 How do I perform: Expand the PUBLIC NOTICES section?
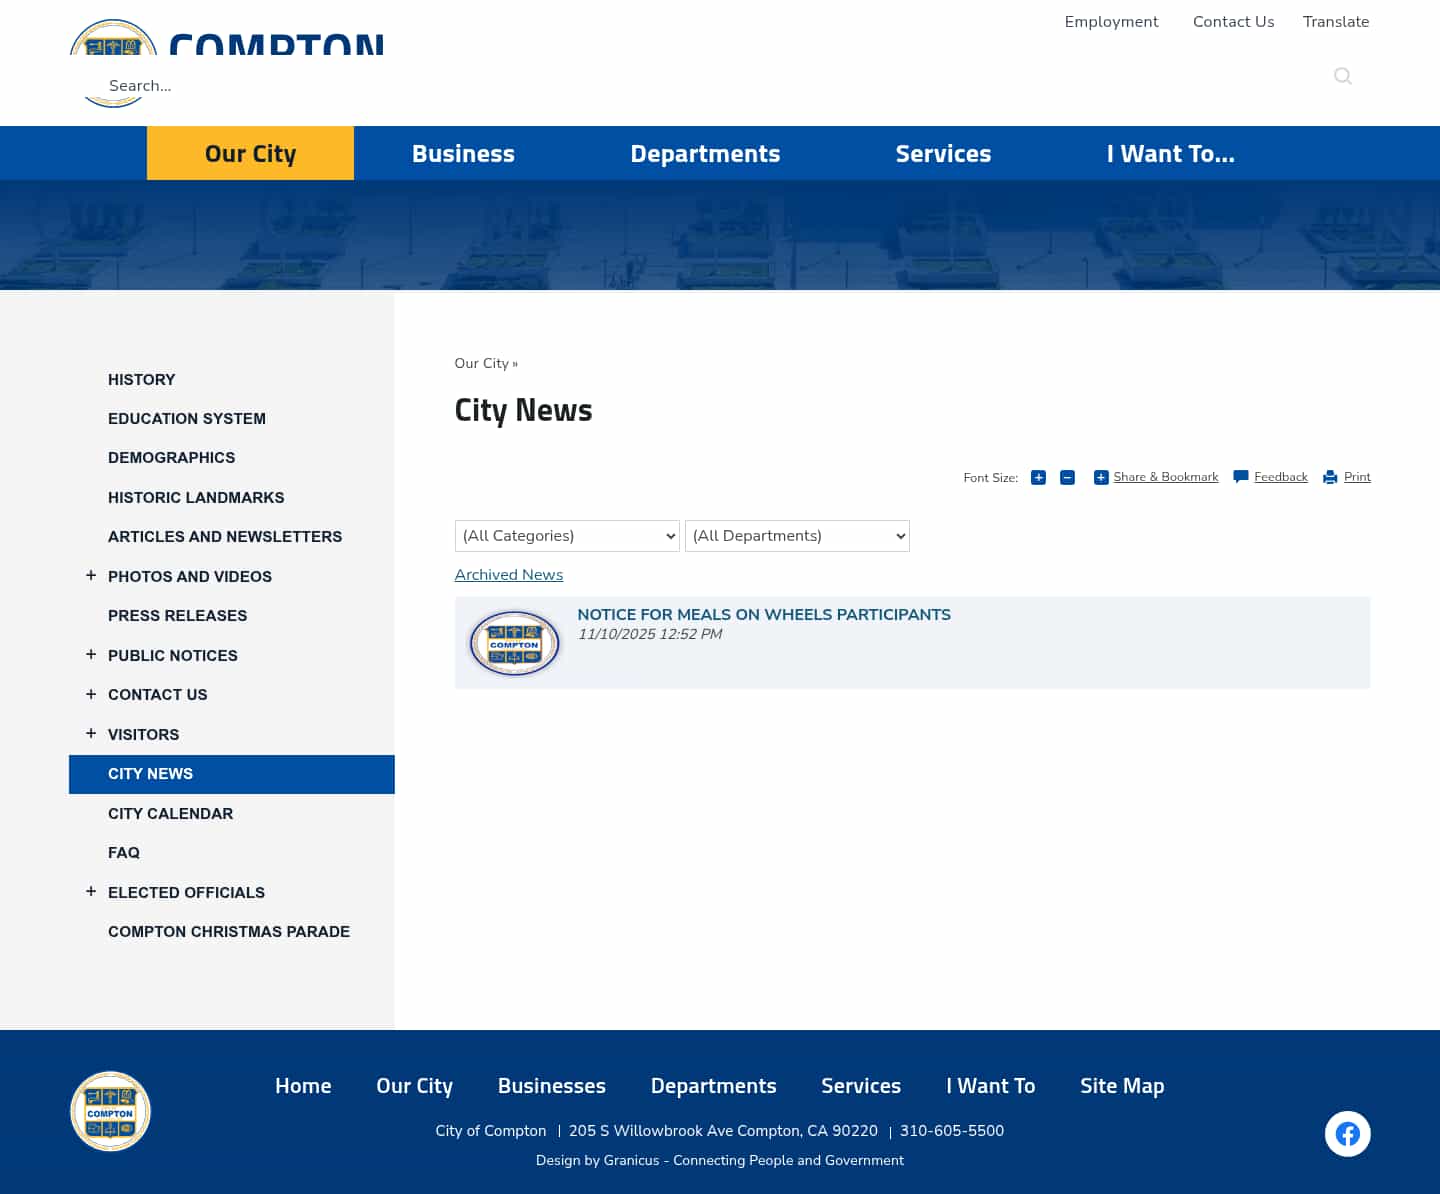point(91,654)
